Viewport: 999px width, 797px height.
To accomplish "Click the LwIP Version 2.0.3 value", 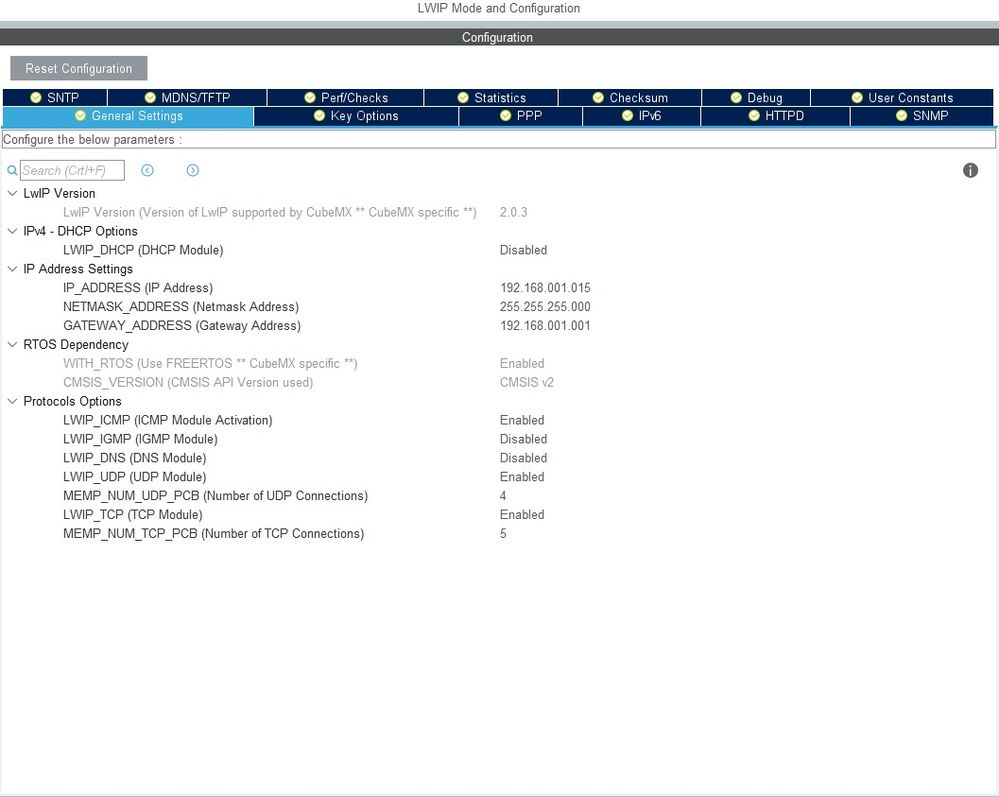I will tap(514, 212).
